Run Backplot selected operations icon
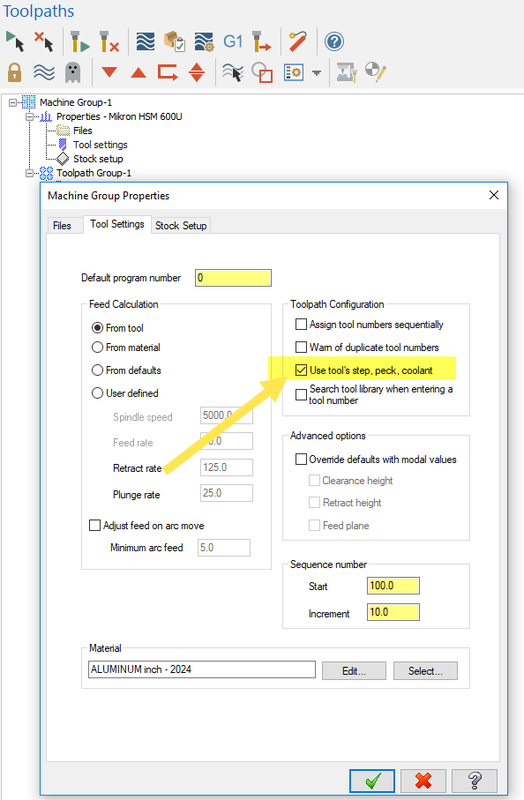This screenshot has height=800, width=524. coord(145,41)
